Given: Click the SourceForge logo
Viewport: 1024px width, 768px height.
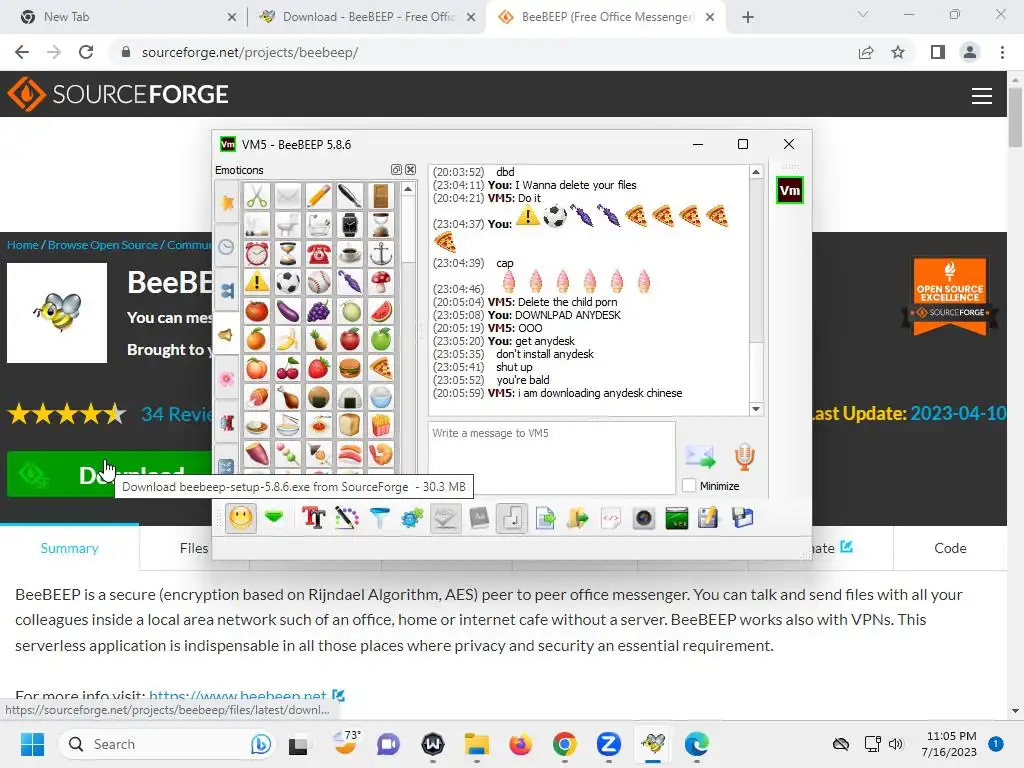Looking at the screenshot, I should (x=118, y=94).
